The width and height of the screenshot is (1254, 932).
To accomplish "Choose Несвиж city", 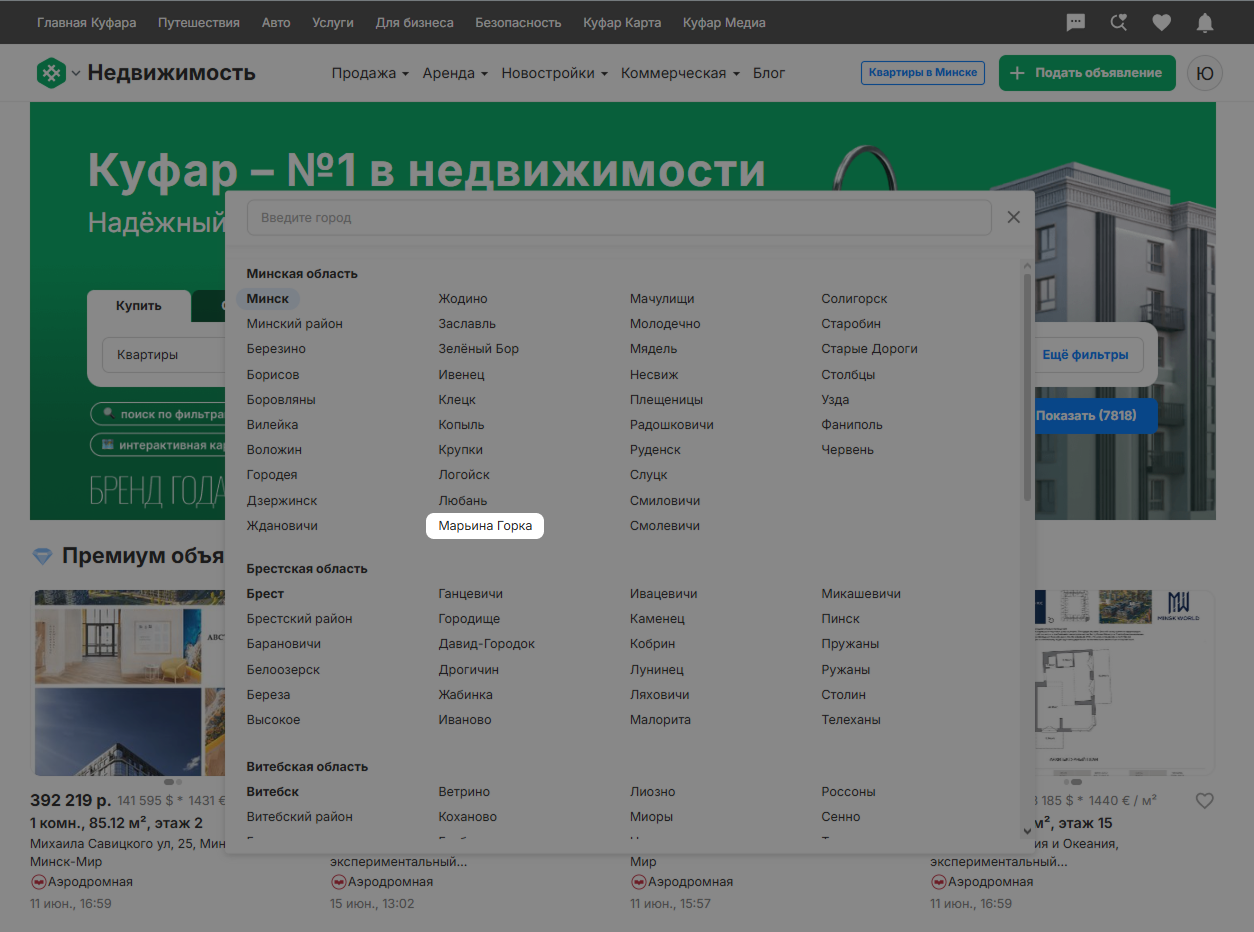I will 654,375.
